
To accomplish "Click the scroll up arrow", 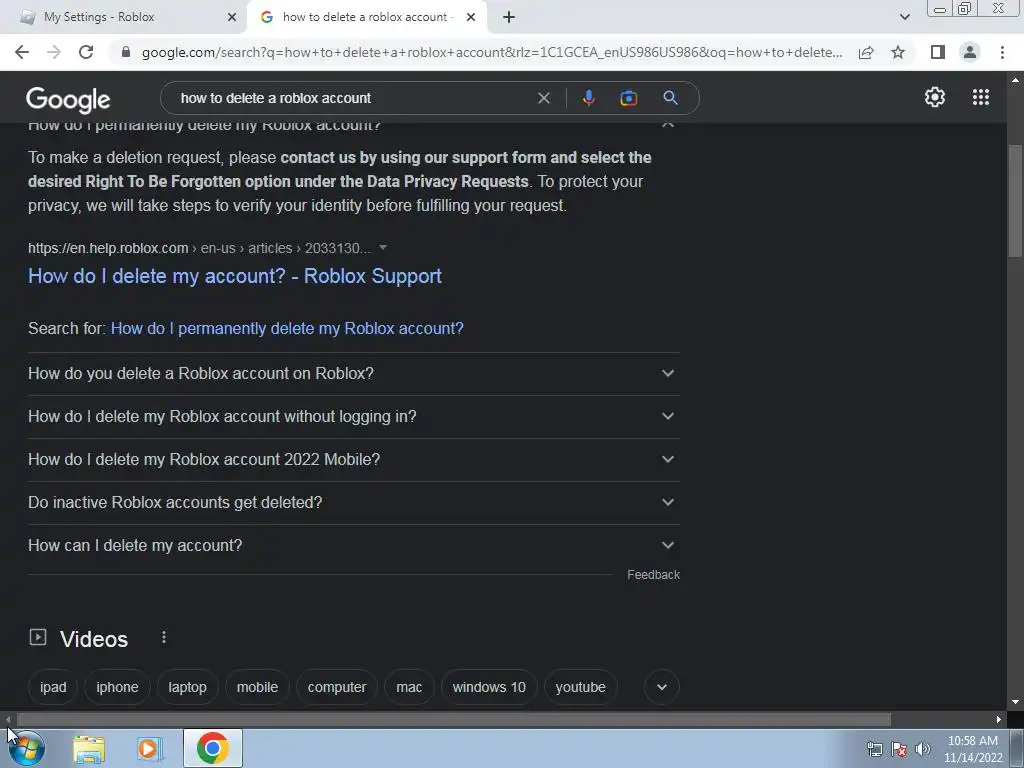I will (x=1015, y=80).
